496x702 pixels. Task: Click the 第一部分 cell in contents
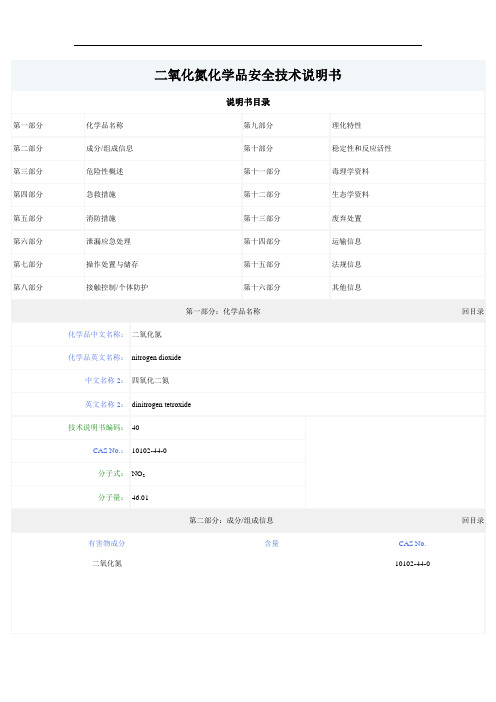[x=28, y=125]
